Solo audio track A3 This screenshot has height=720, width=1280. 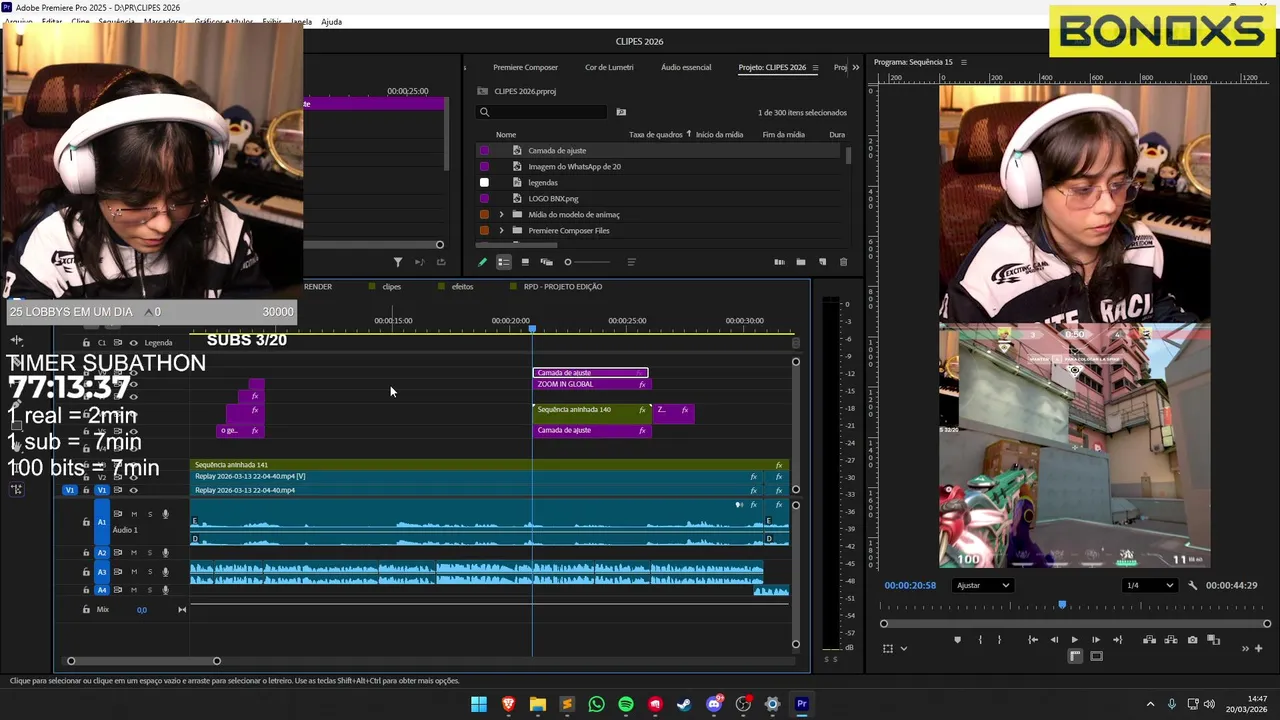150,572
